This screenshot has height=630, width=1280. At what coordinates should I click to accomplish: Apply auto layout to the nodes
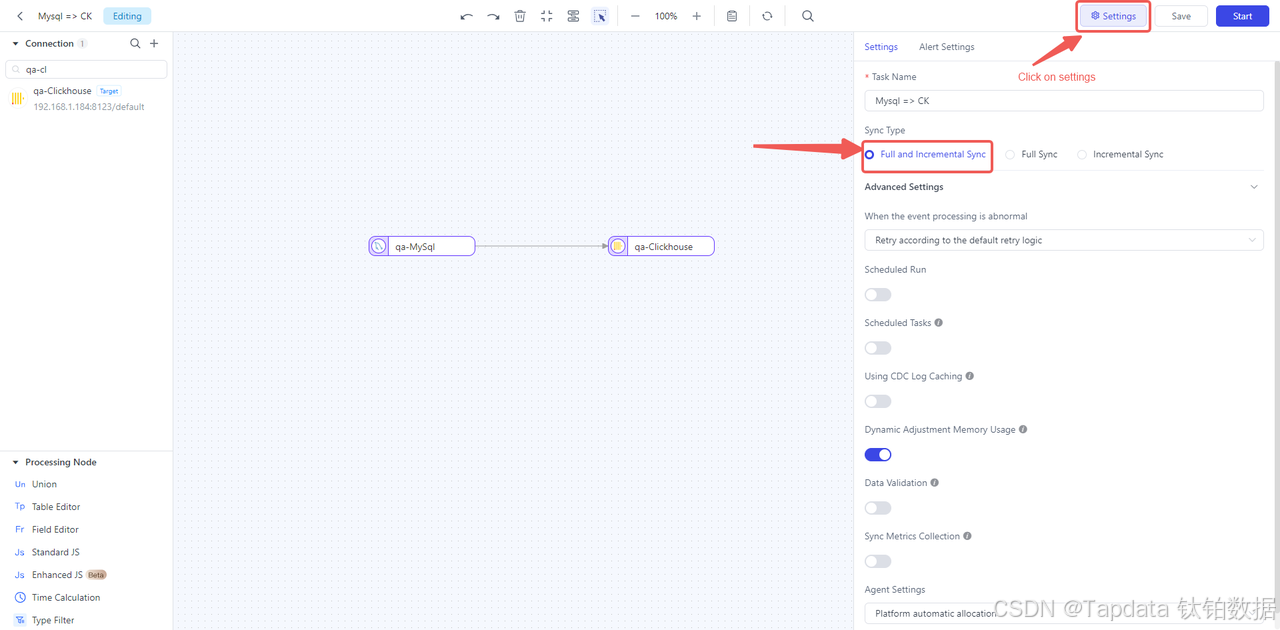[573, 16]
